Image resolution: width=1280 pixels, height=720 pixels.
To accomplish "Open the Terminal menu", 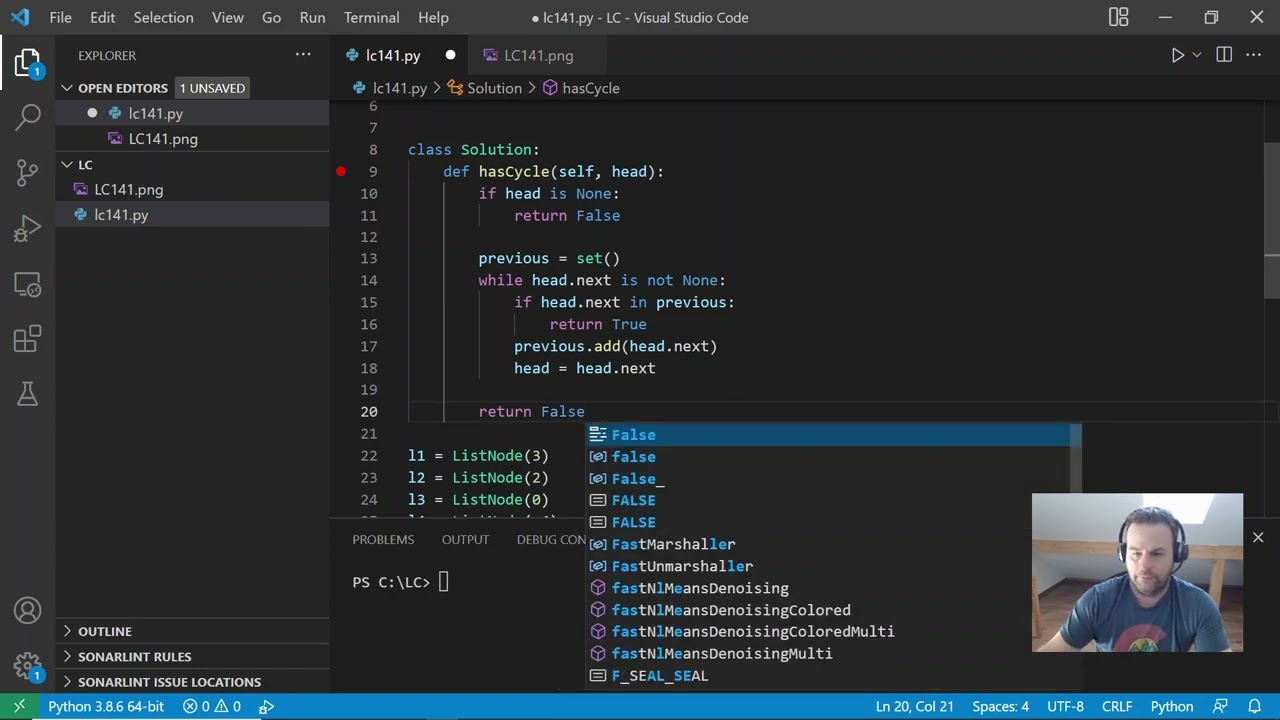I will (x=371, y=17).
